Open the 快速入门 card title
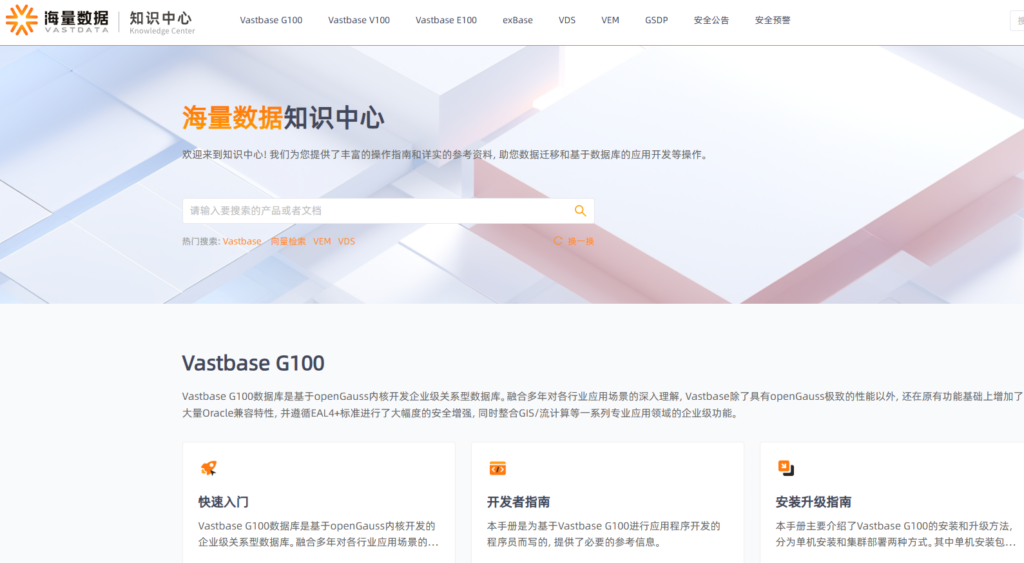Screen dimensions: 1024x563 223,502
